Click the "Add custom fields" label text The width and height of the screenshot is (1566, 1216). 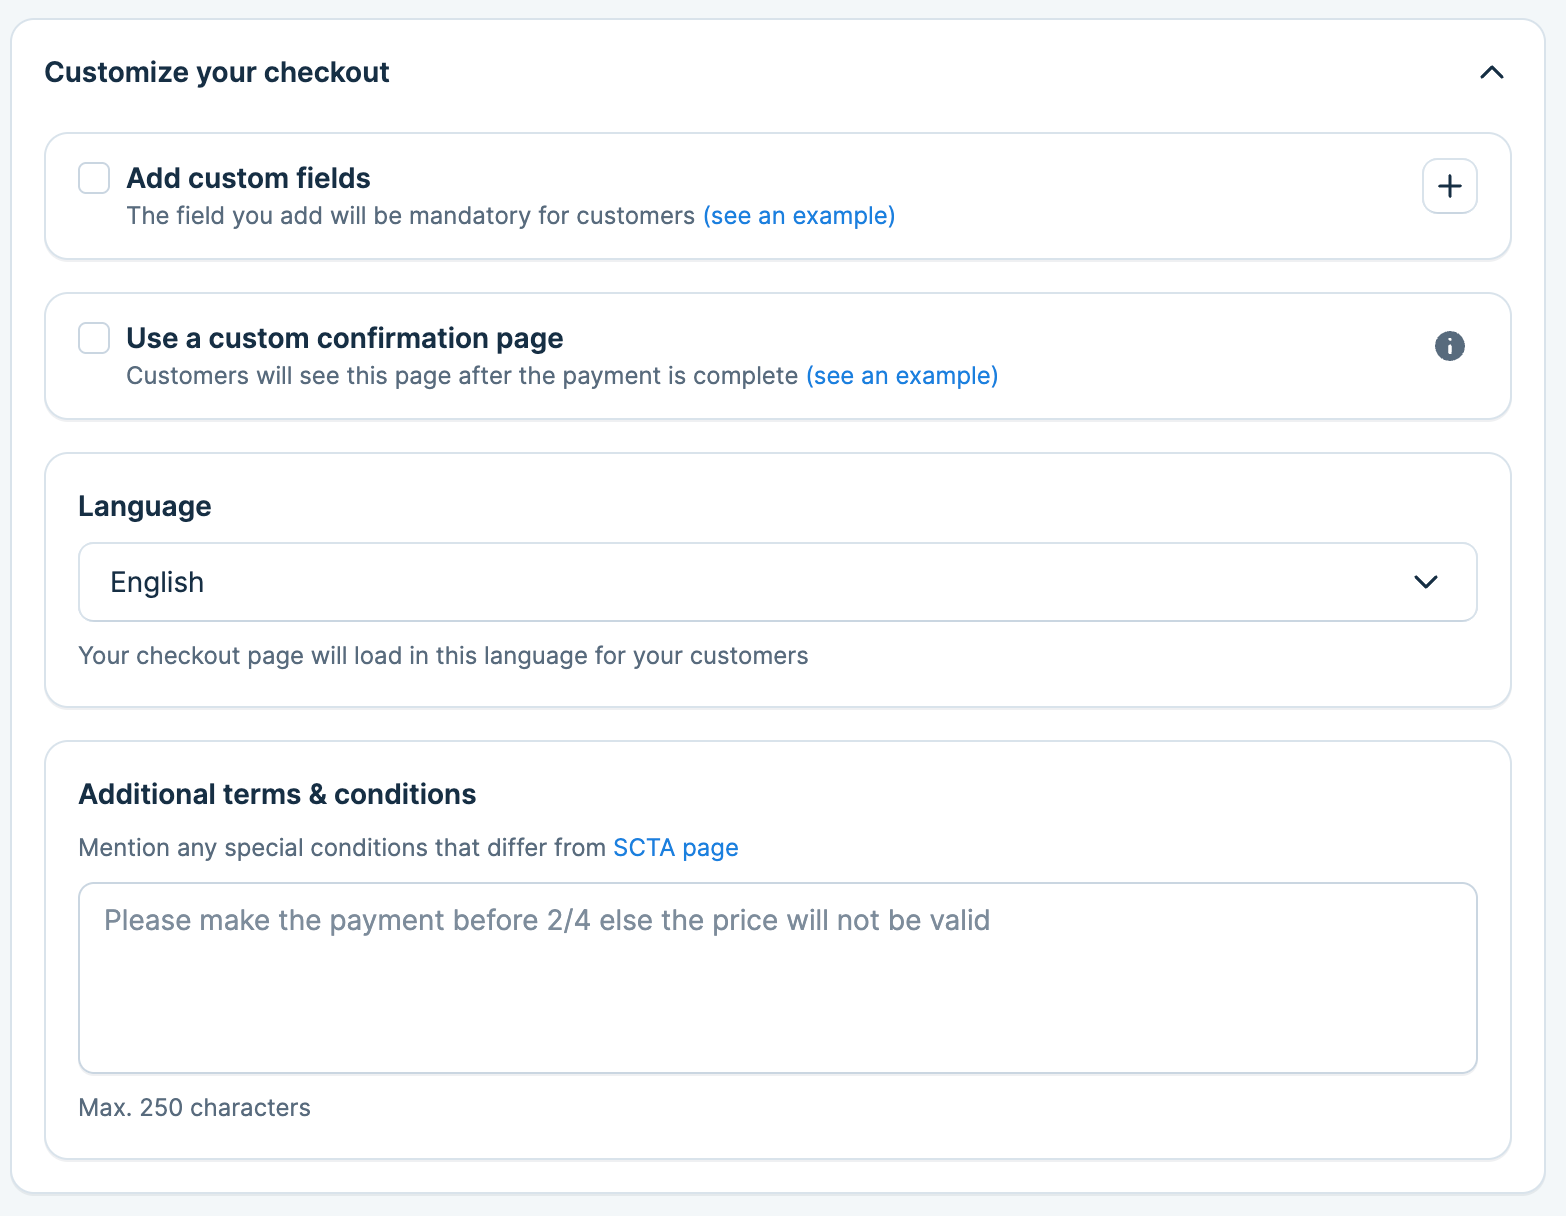point(248,178)
